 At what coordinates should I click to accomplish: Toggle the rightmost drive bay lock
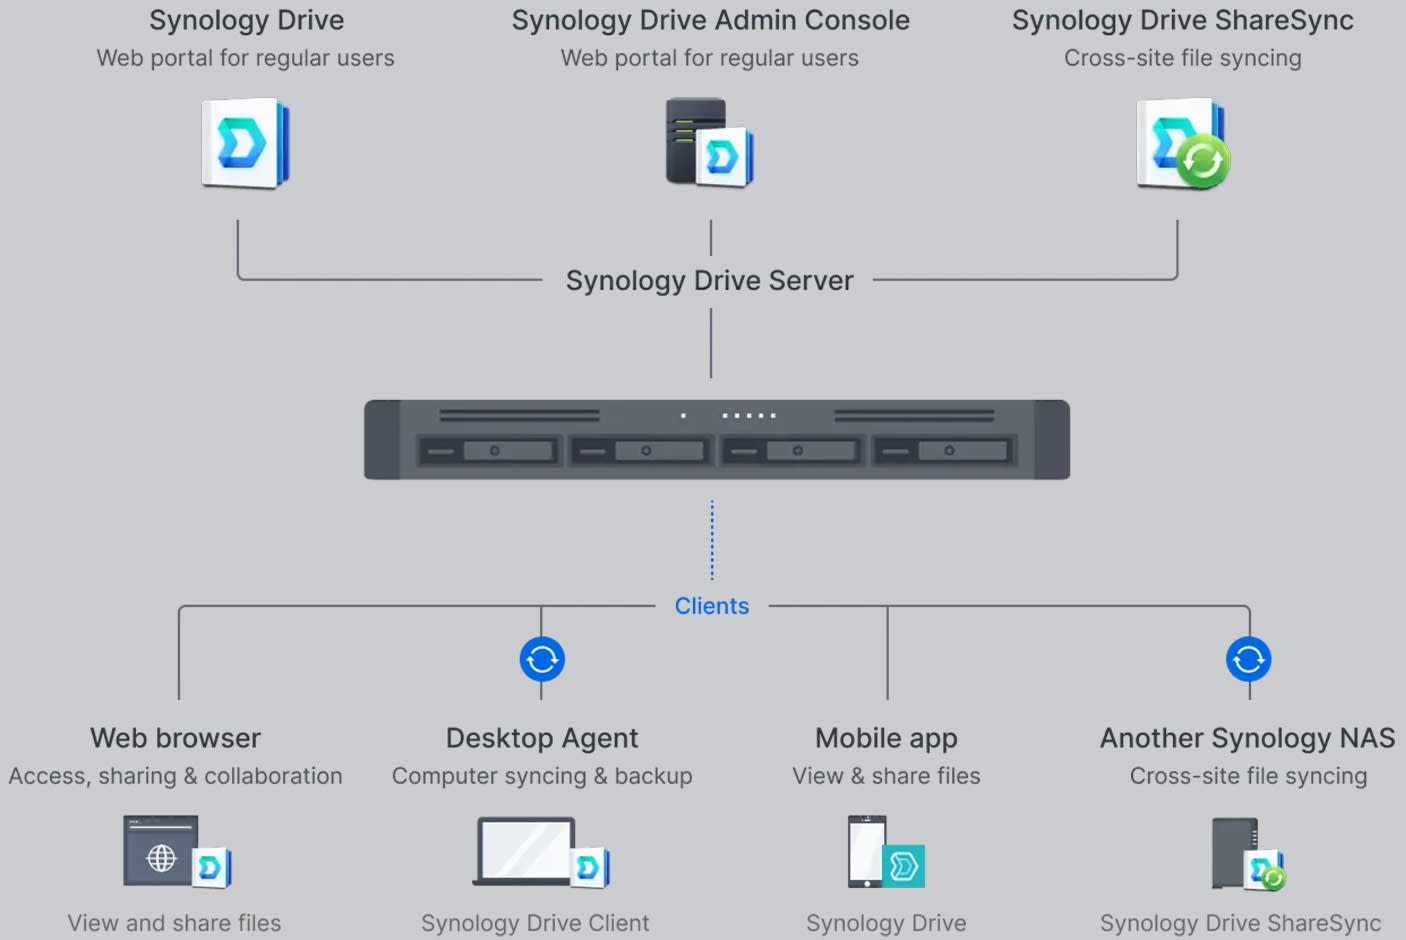942,450
